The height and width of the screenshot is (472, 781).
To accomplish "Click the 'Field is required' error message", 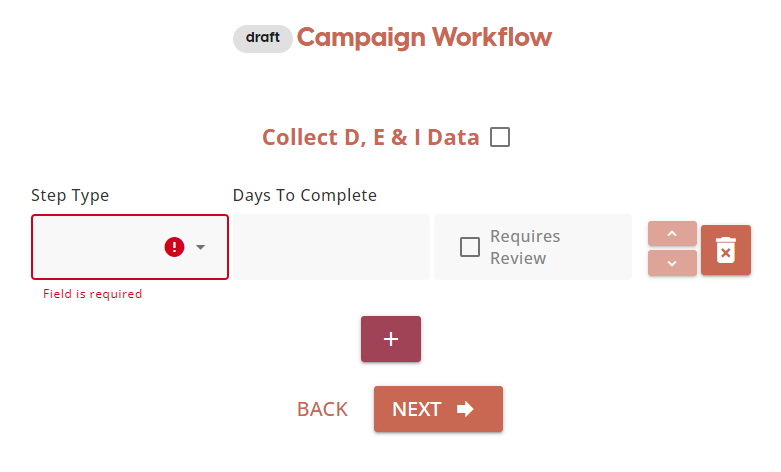I will pyautogui.click(x=93, y=294).
